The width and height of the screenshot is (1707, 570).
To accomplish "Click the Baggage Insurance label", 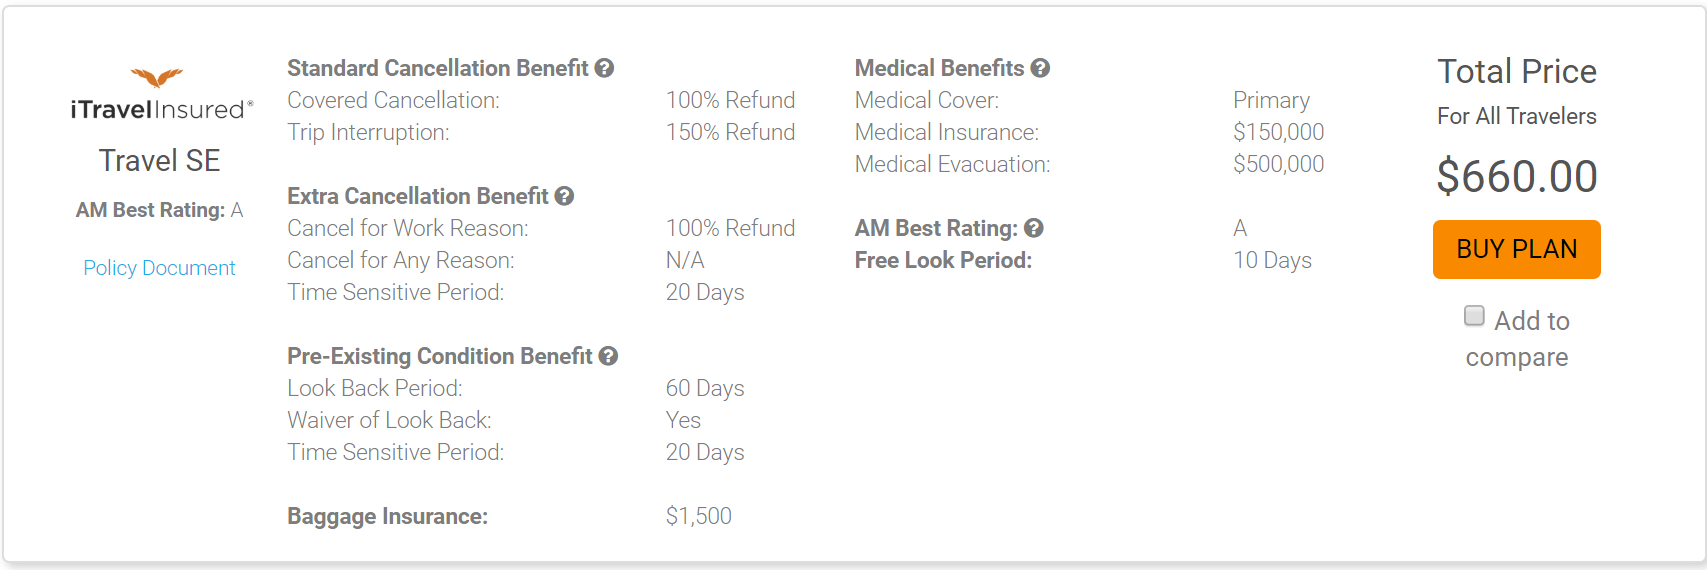I will click(387, 516).
